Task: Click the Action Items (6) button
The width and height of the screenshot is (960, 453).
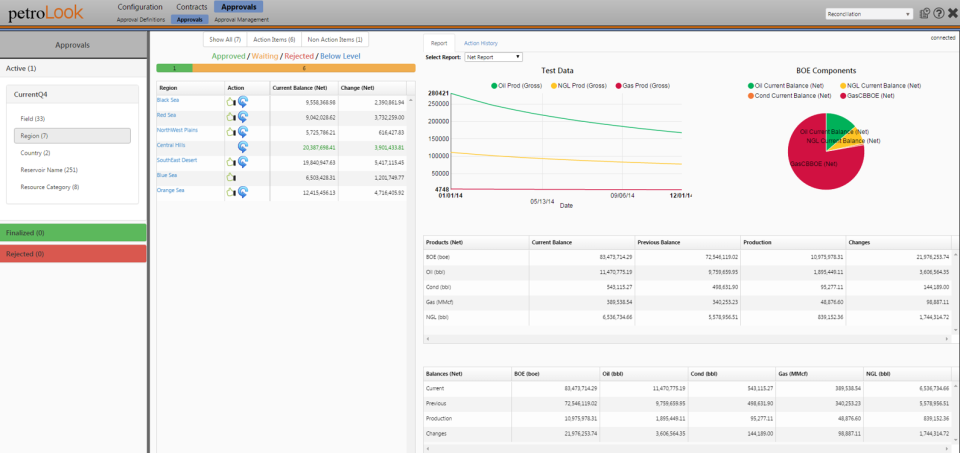Action: click(273, 39)
